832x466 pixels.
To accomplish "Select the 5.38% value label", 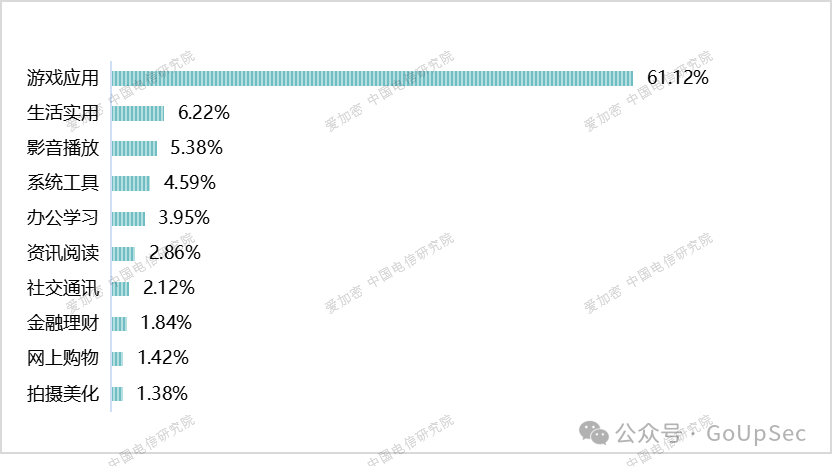I will click(196, 148).
